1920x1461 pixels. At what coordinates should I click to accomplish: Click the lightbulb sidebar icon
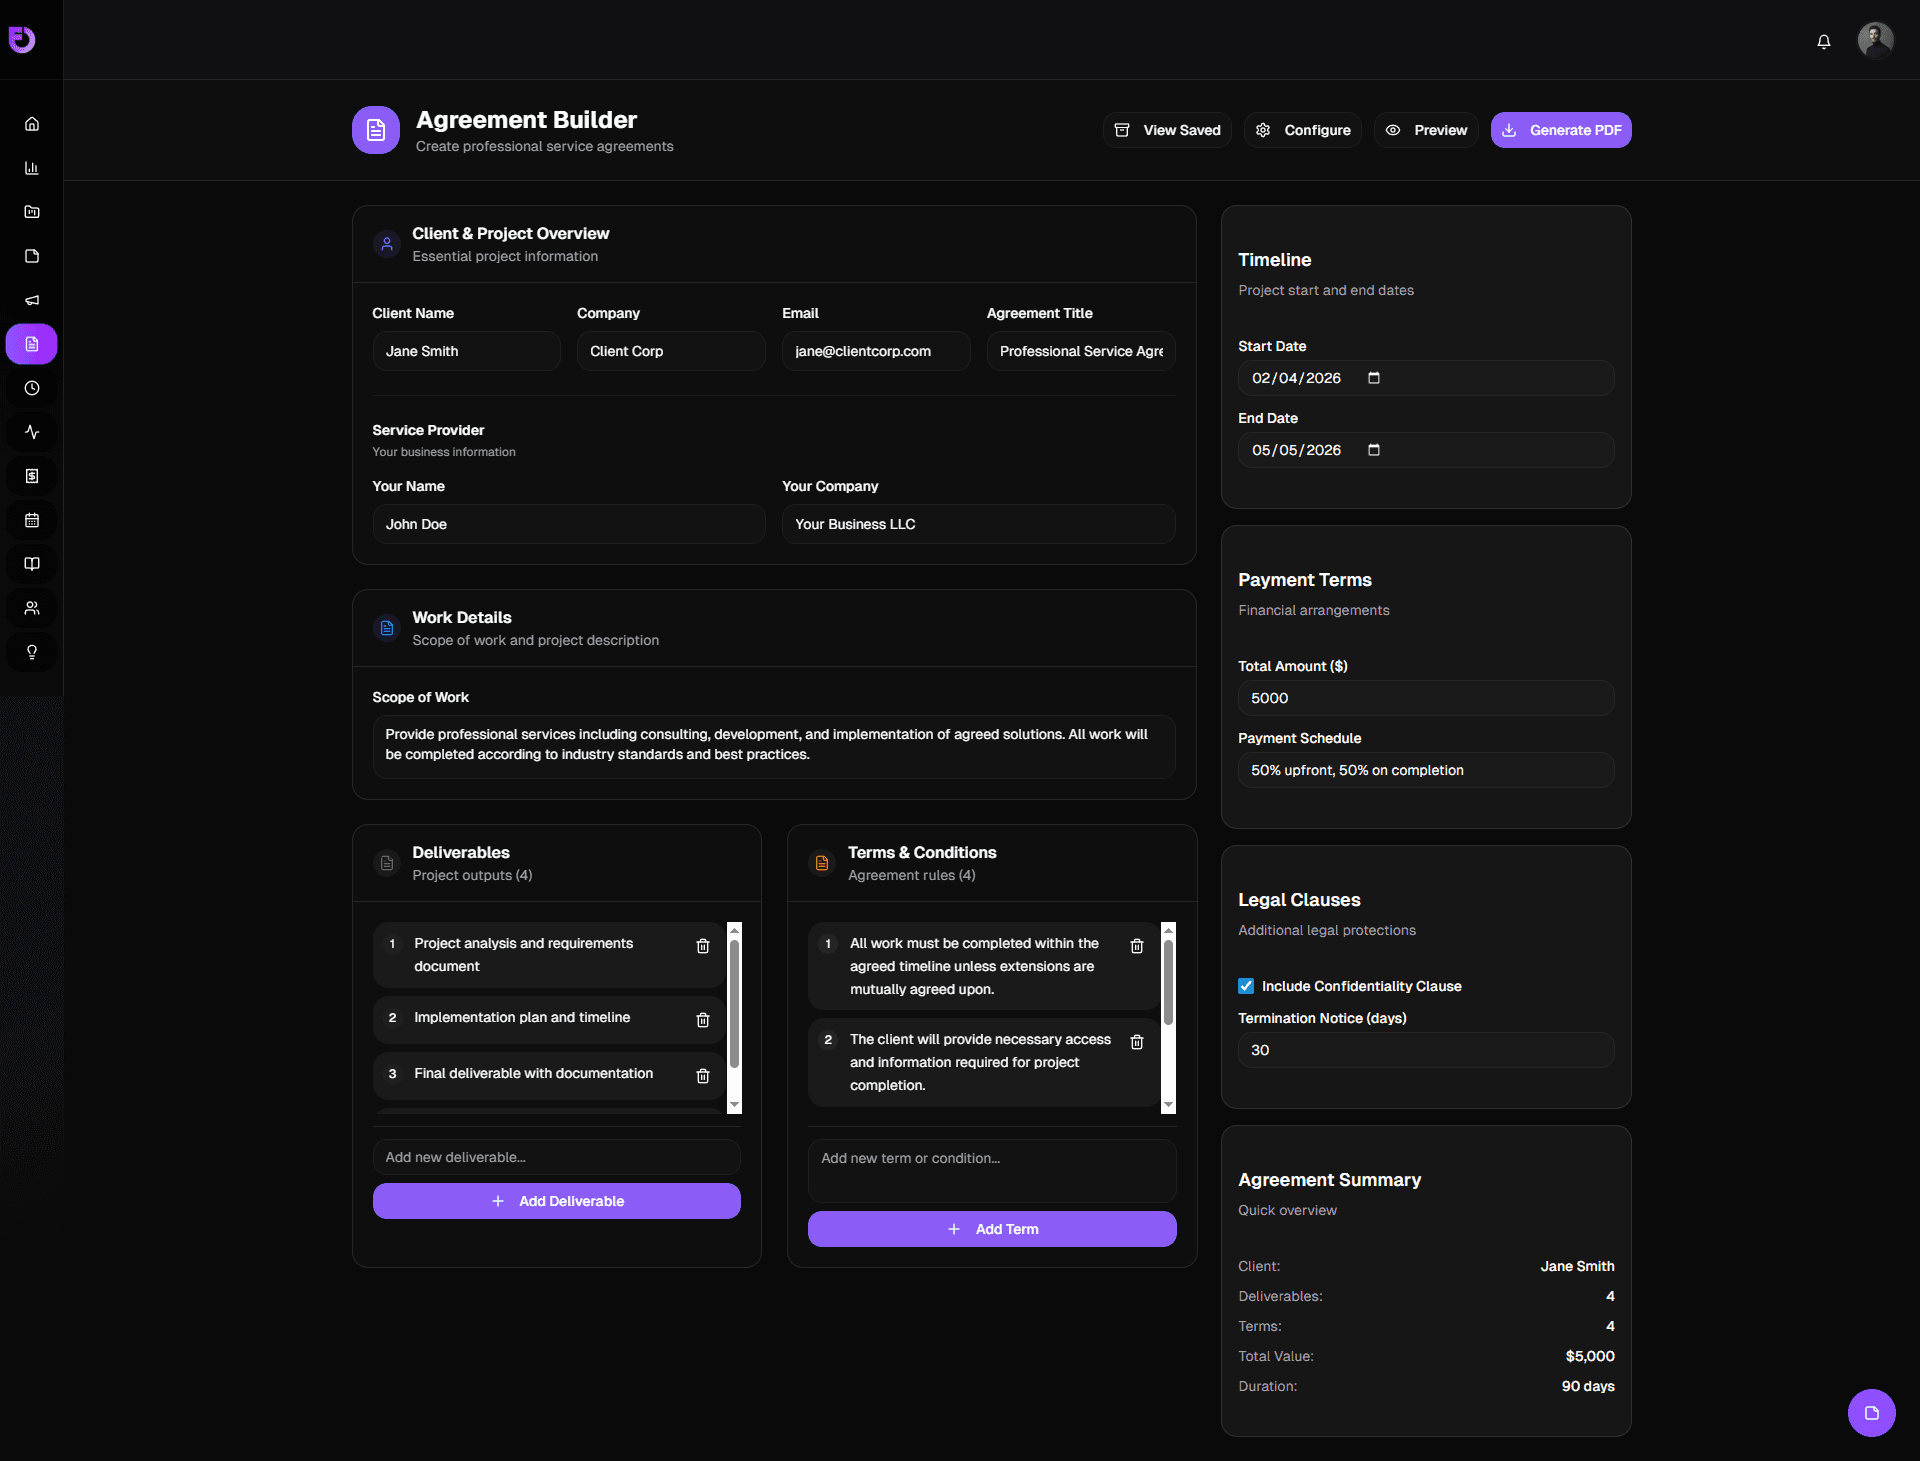[32, 652]
